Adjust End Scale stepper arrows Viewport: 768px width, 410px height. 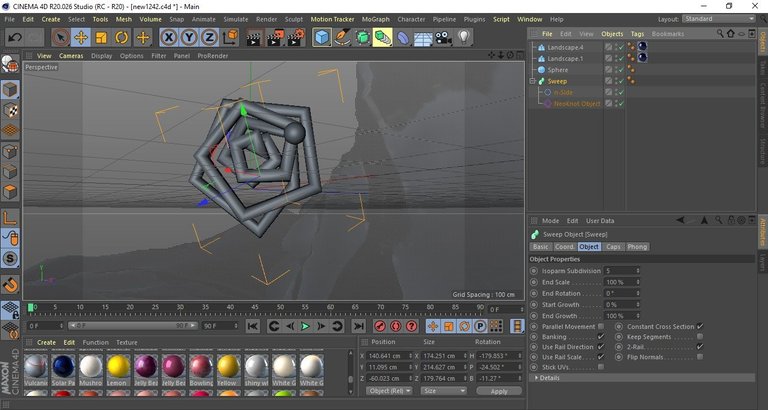638,282
